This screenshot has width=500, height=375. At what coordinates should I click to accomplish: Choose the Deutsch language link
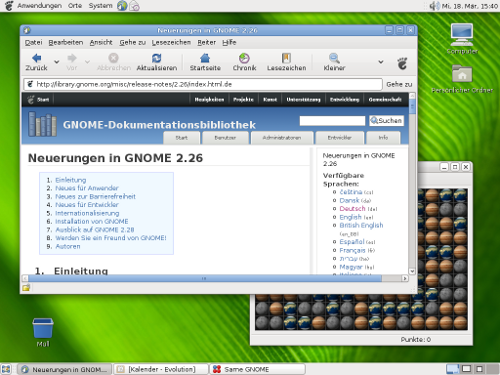(352, 209)
